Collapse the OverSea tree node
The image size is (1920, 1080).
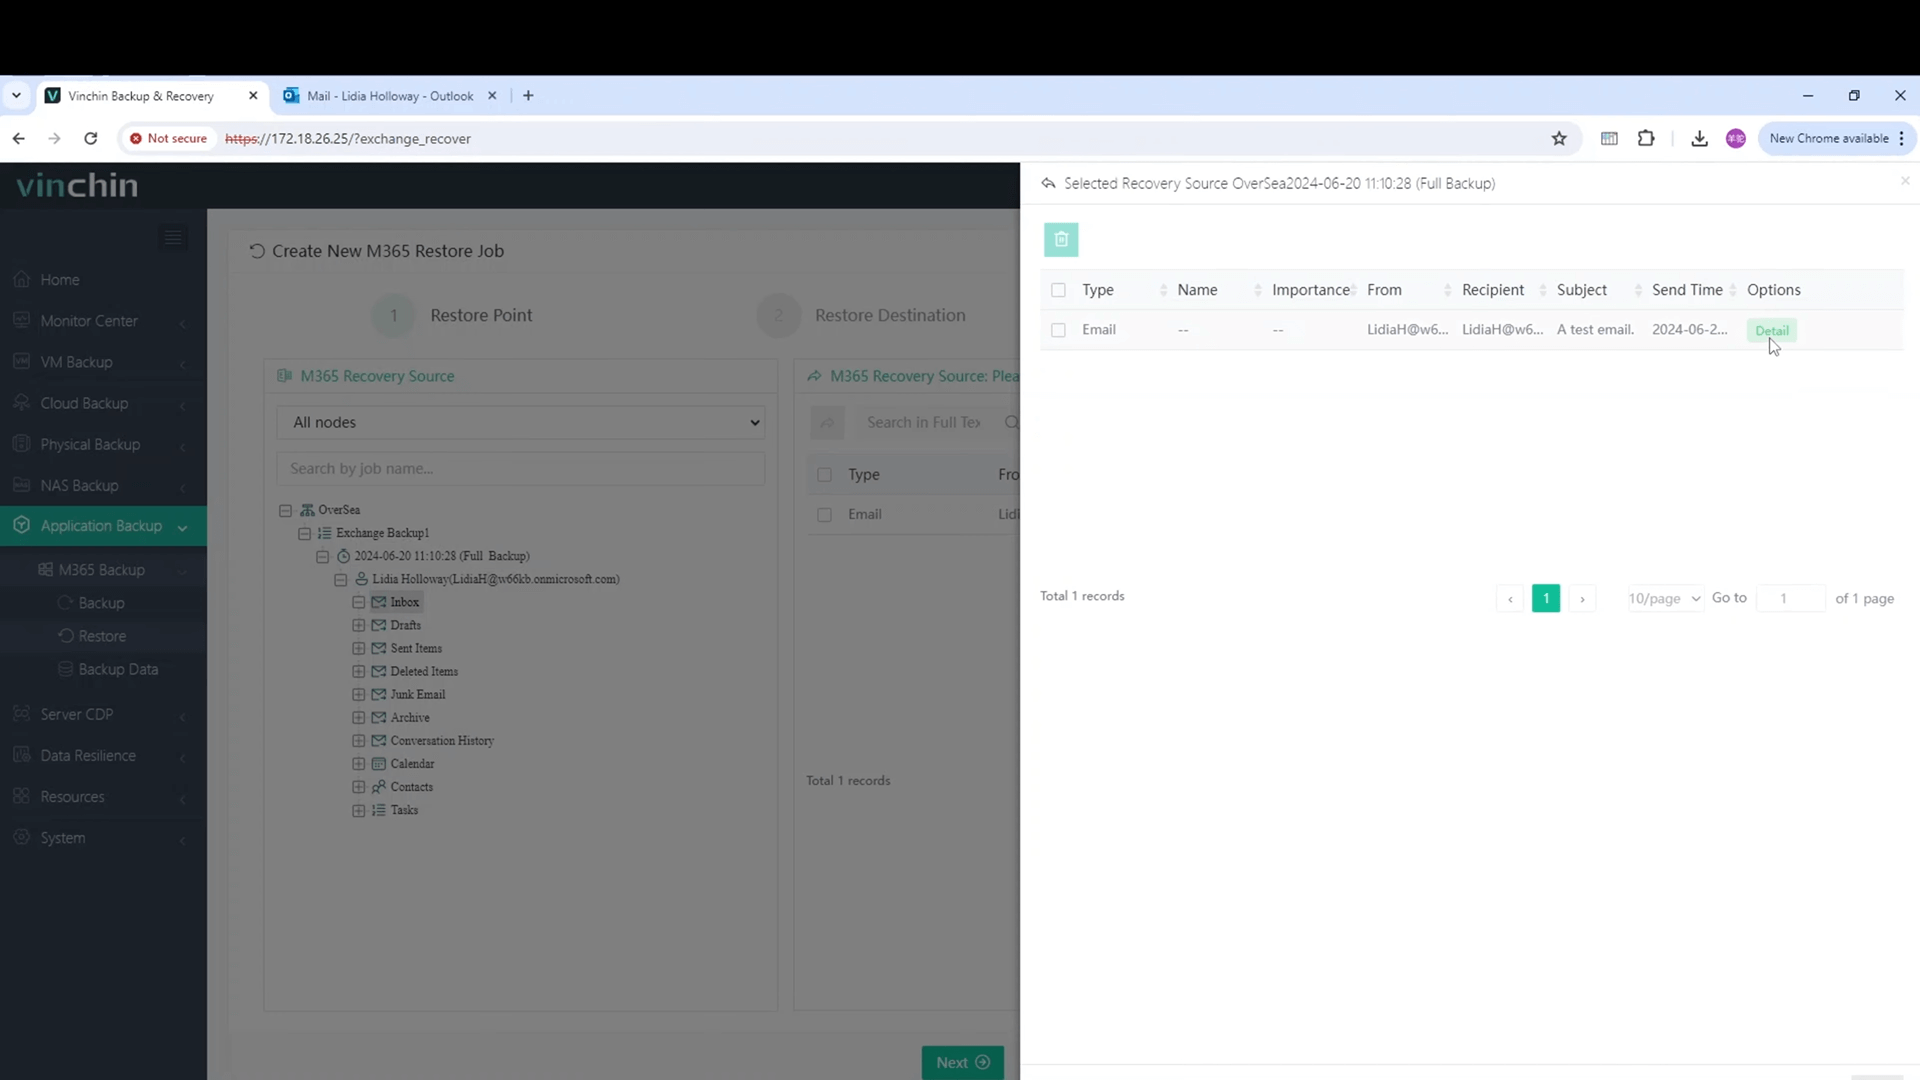(x=286, y=510)
